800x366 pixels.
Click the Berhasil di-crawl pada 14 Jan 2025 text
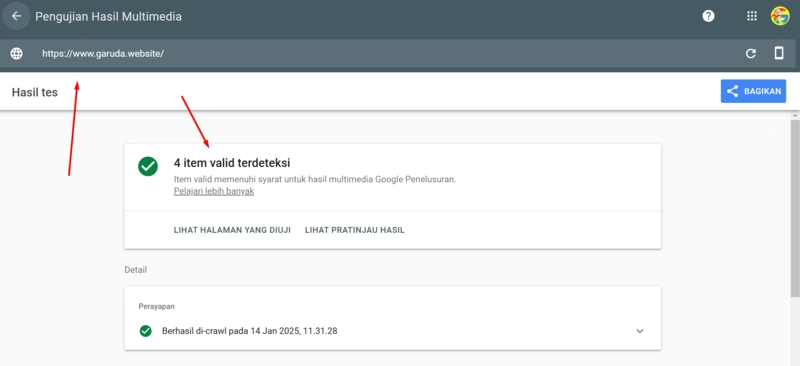click(x=249, y=331)
